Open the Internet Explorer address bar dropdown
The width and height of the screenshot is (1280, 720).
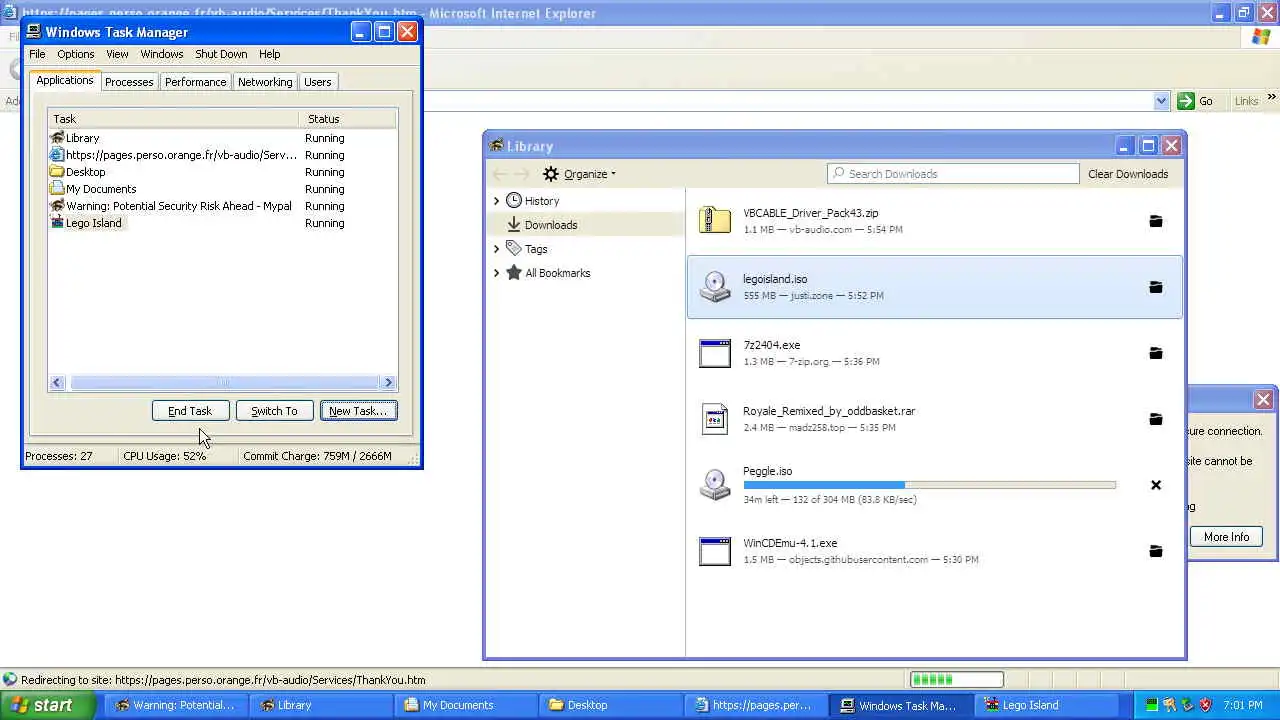pyautogui.click(x=1161, y=100)
